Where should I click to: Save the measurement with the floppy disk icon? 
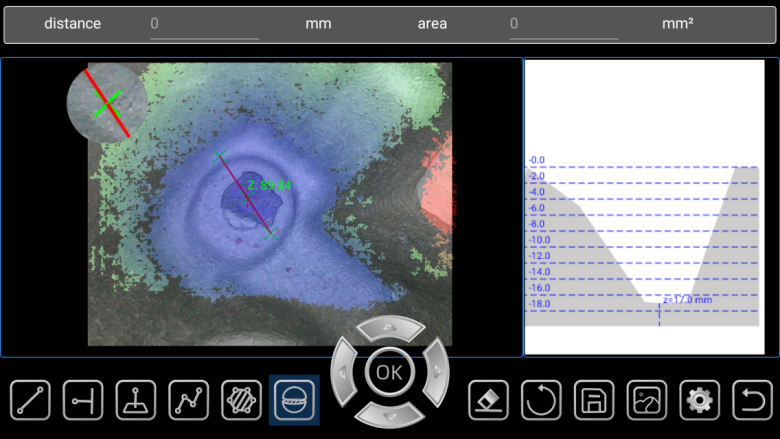[x=594, y=400]
